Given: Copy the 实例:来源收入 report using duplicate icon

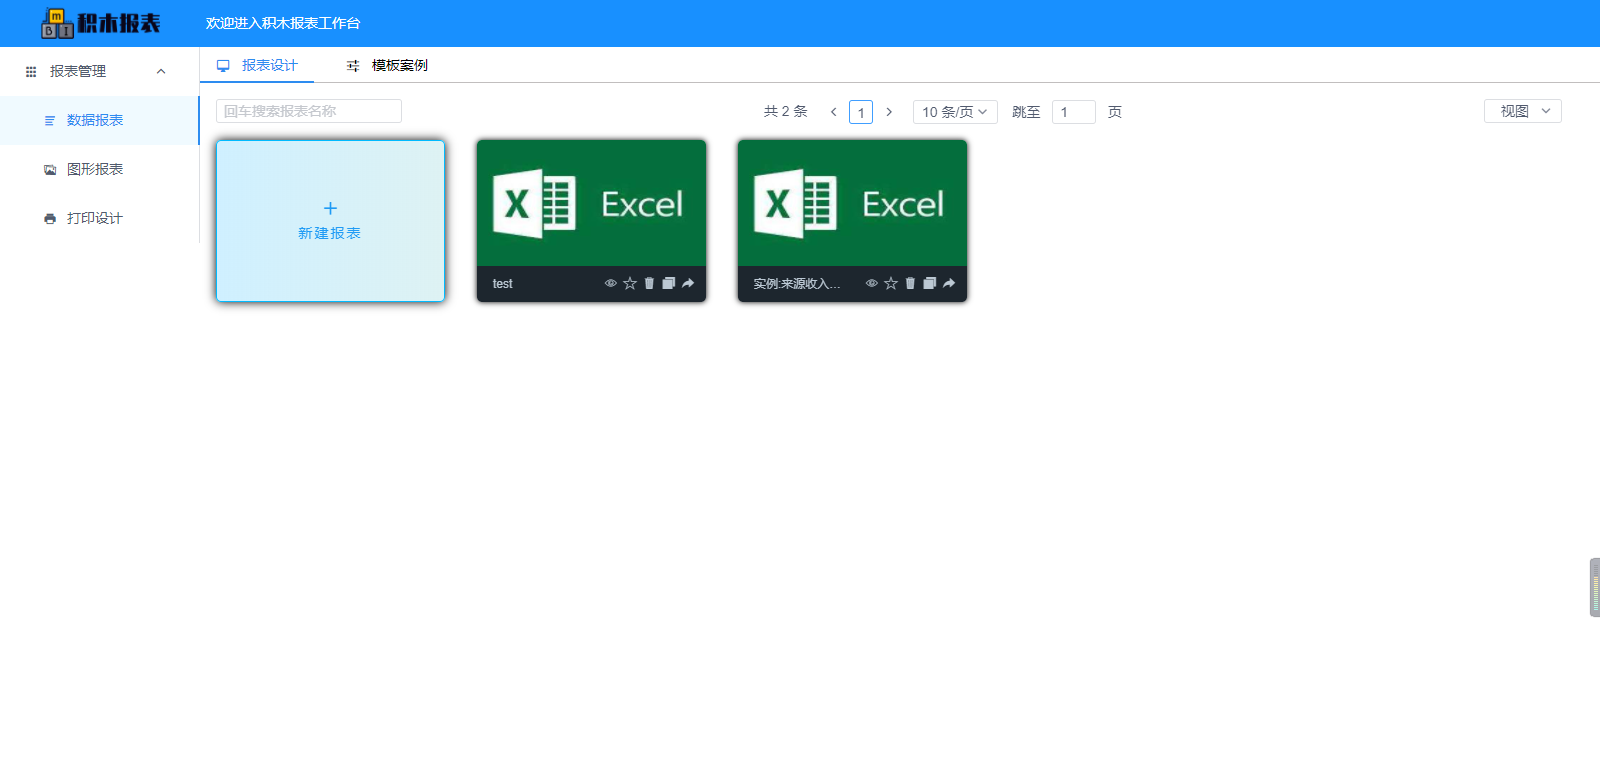Looking at the screenshot, I should click(929, 283).
